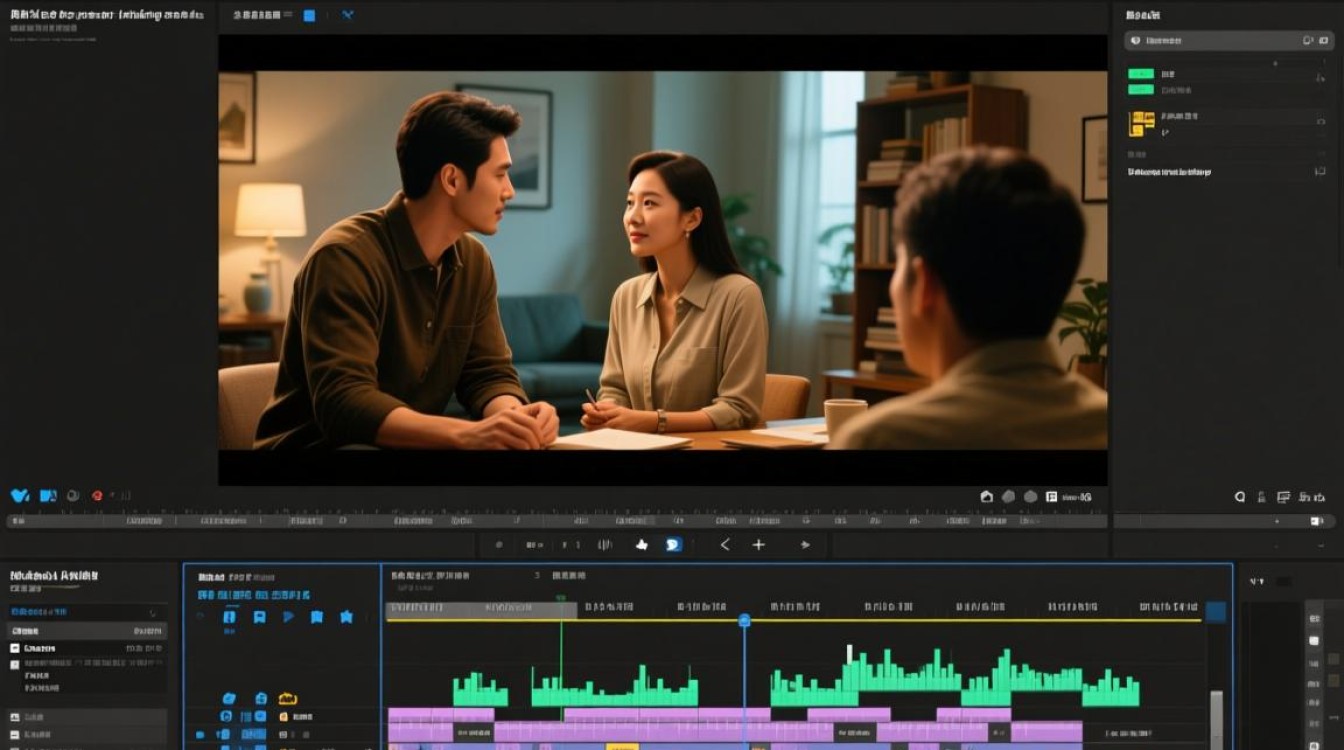Click the blue square icon above the preview
Viewport: 1344px width, 750px height.
(x=309, y=15)
